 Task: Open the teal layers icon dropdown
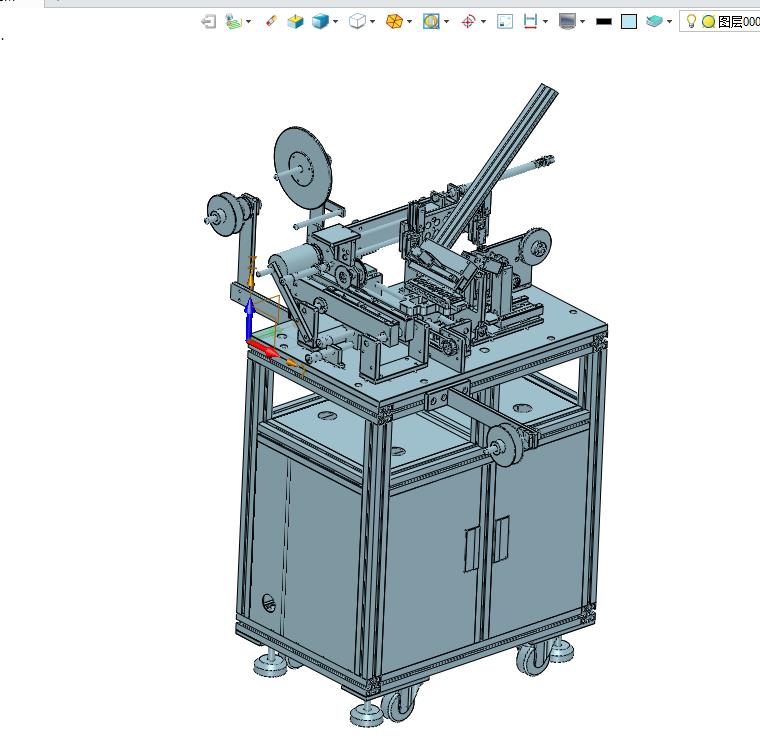pos(669,22)
